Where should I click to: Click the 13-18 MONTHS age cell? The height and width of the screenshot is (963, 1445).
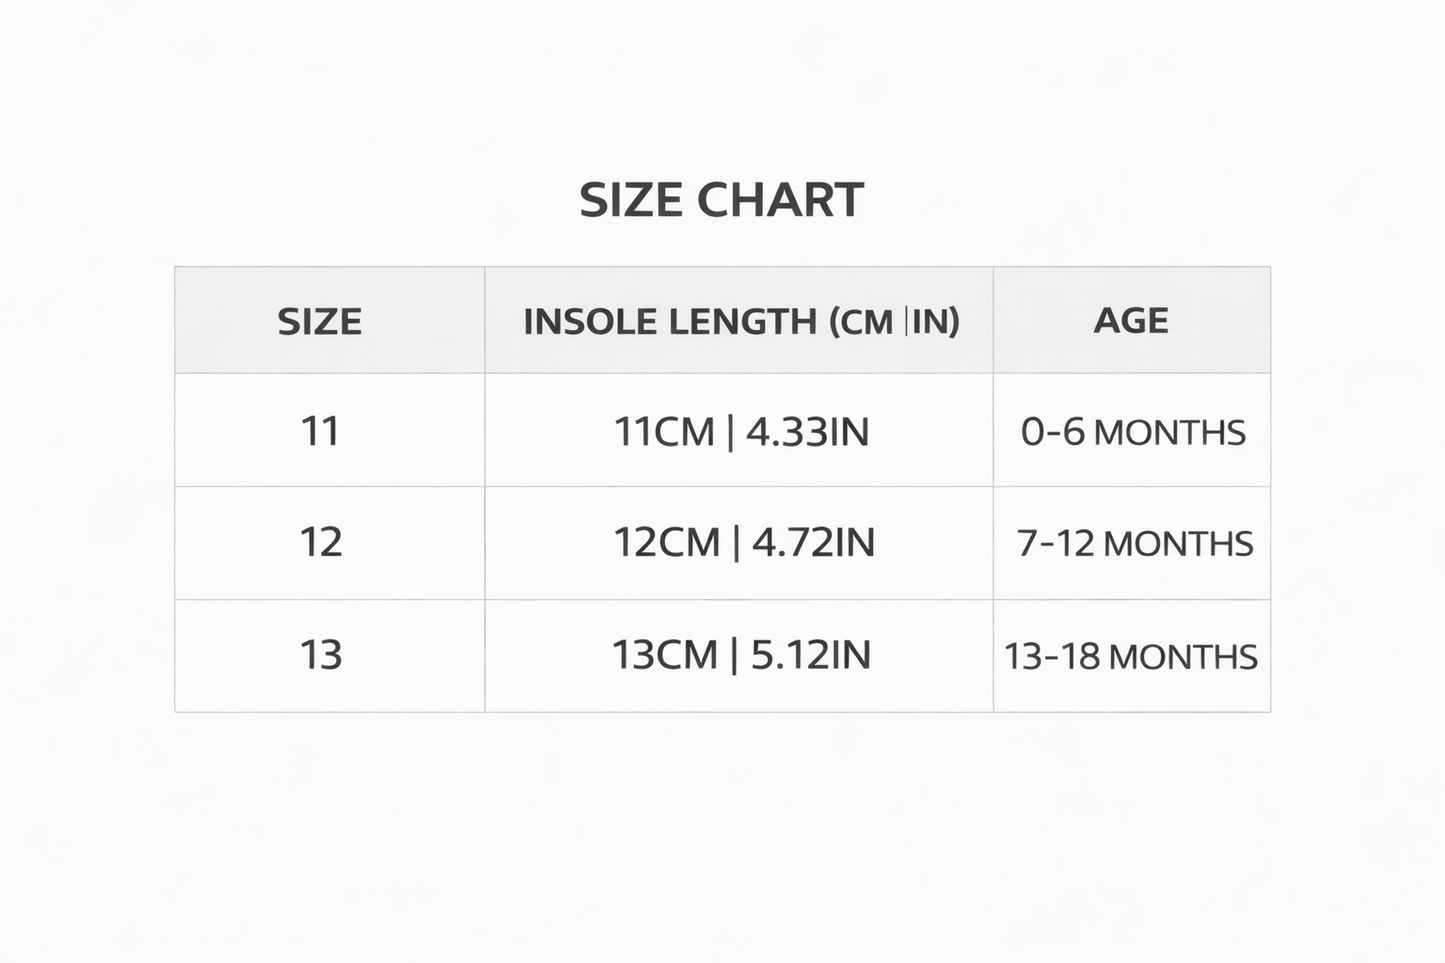click(x=1131, y=656)
